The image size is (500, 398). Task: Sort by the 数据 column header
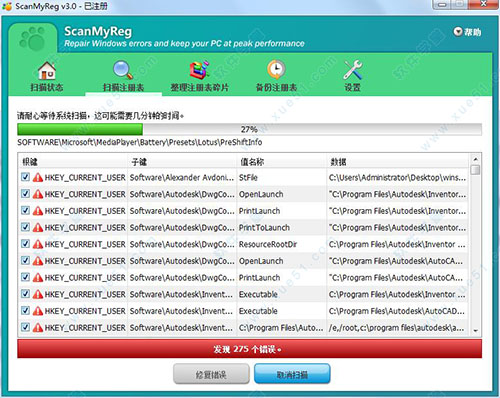[x=398, y=162]
